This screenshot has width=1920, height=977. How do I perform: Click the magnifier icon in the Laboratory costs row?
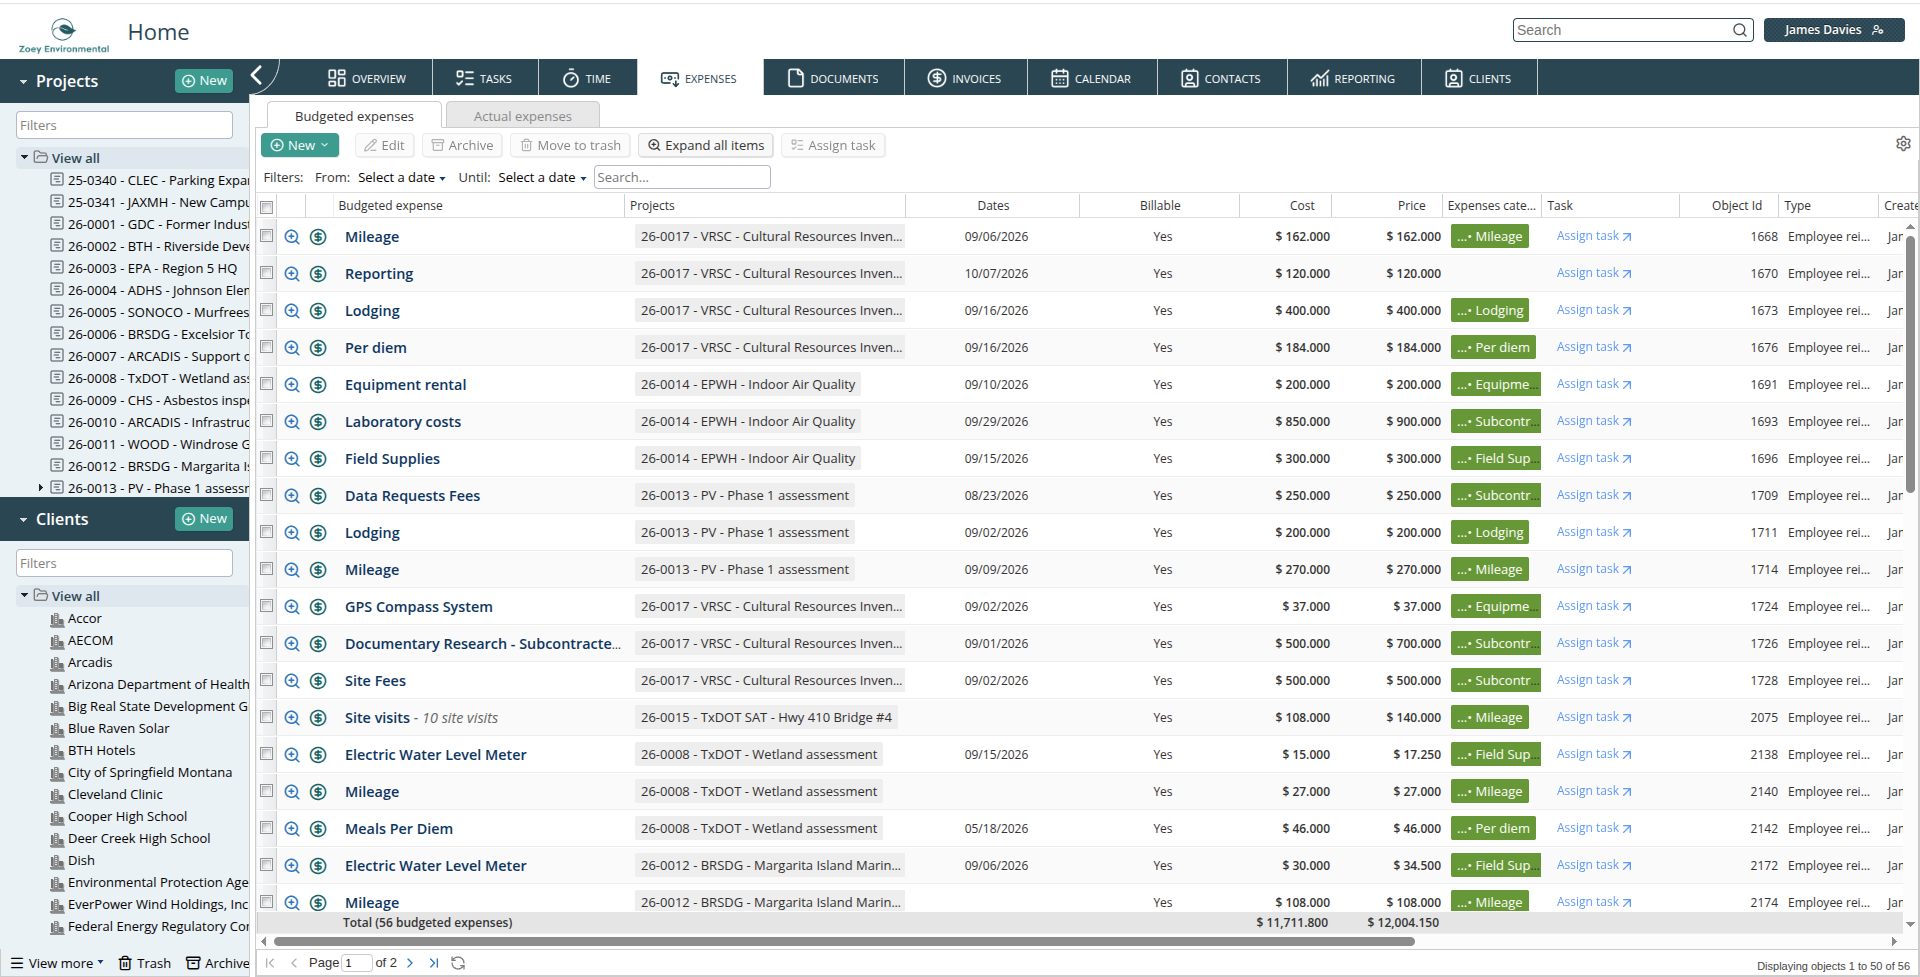[x=292, y=422]
